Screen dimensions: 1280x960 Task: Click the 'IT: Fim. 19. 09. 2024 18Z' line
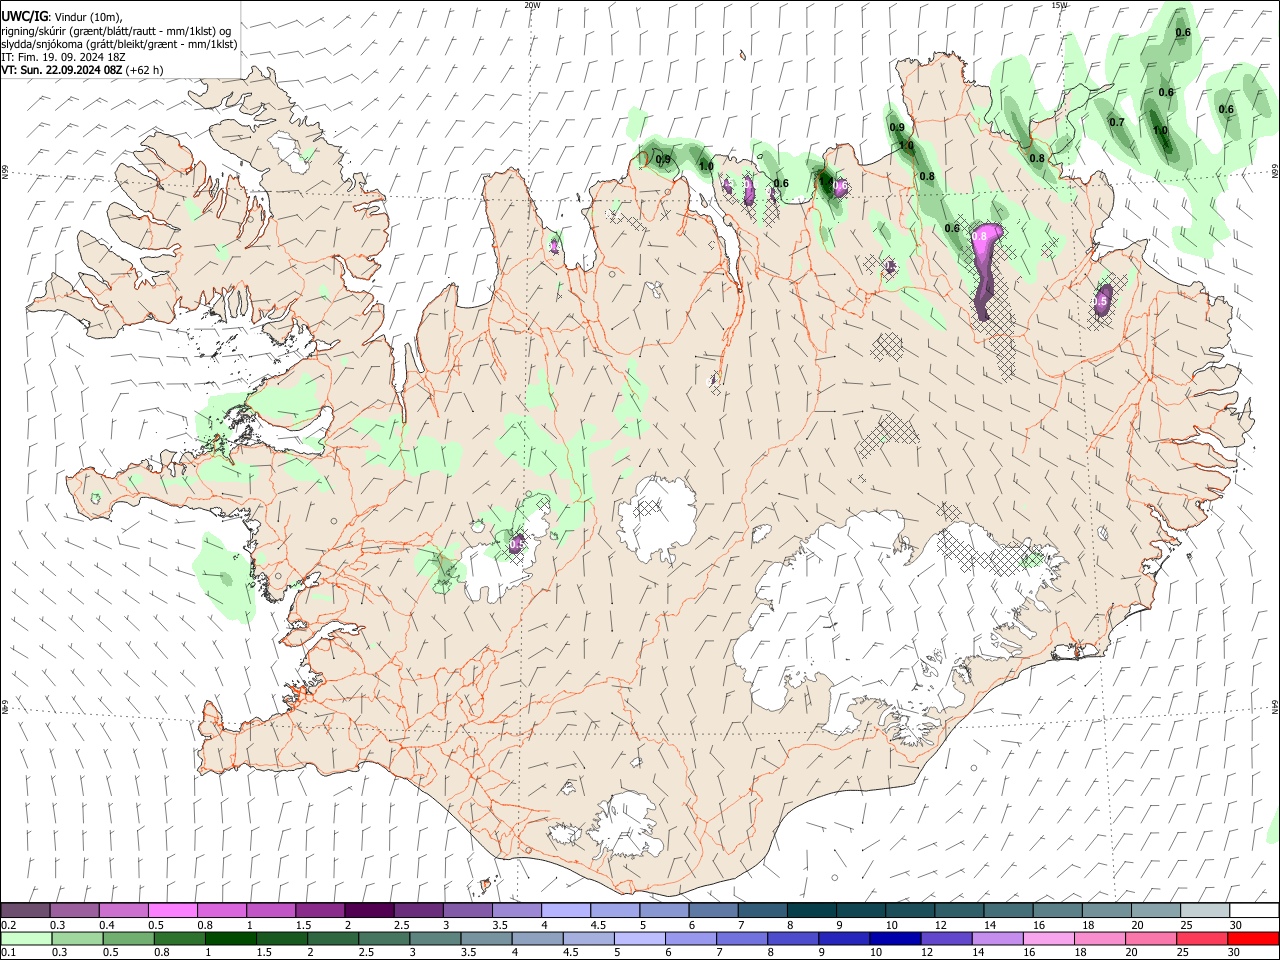click(64, 57)
